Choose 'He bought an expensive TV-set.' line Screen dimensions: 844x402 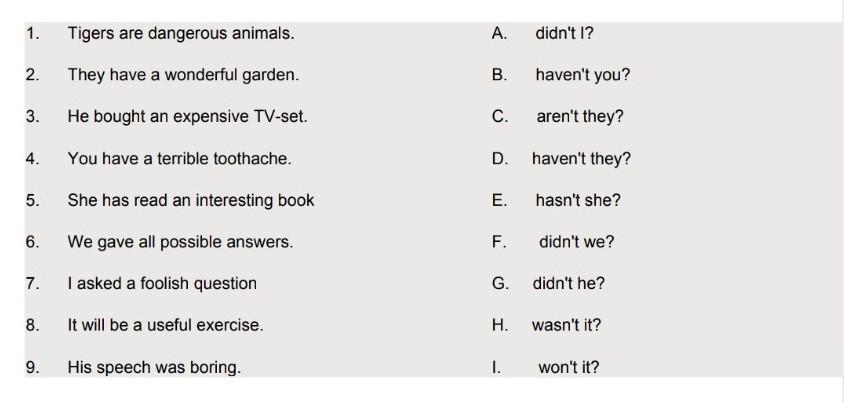tap(187, 116)
